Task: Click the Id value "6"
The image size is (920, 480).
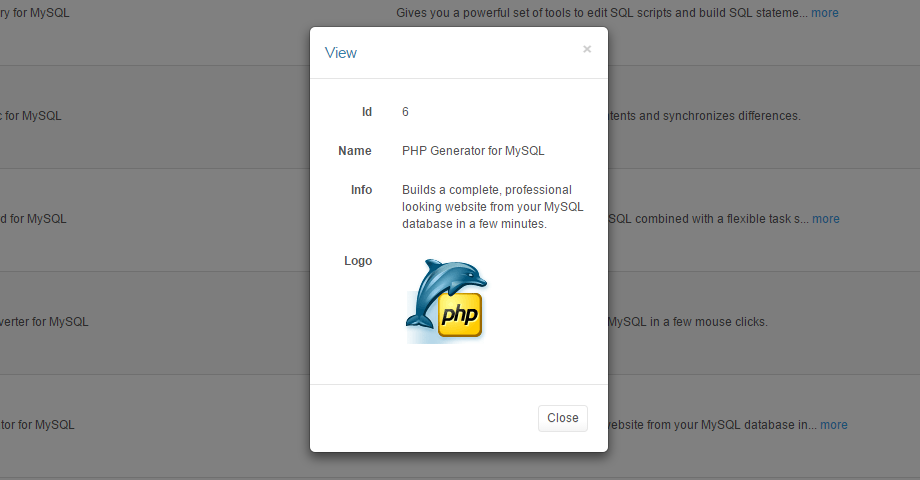Action: click(405, 112)
